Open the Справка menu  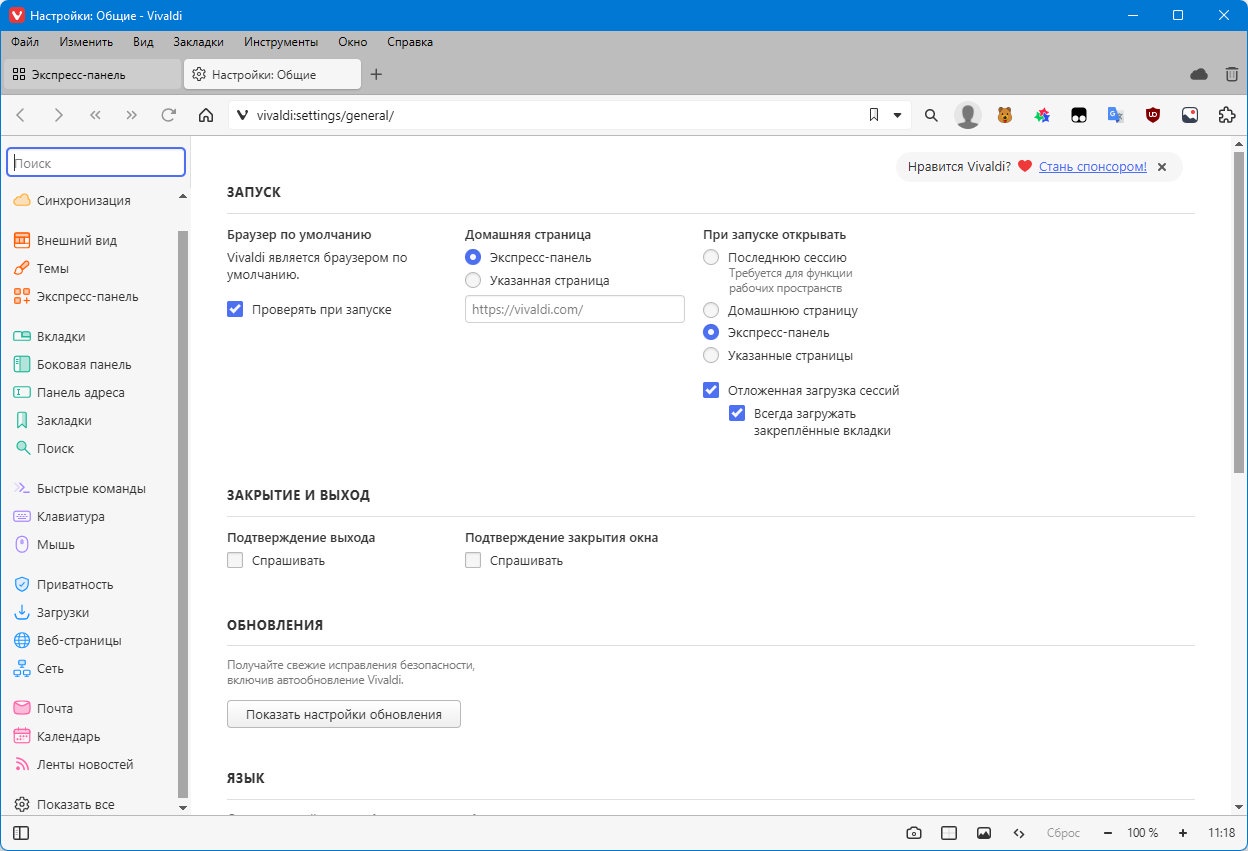409,42
